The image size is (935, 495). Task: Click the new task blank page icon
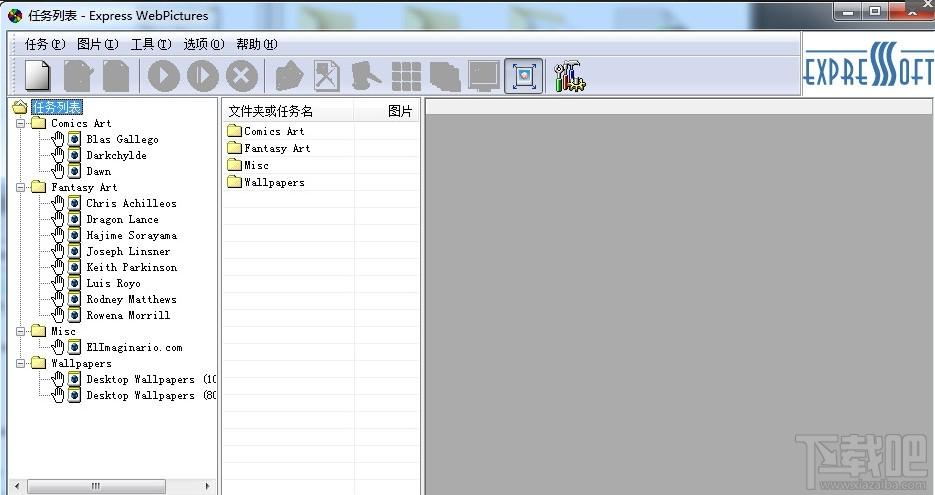(x=38, y=76)
